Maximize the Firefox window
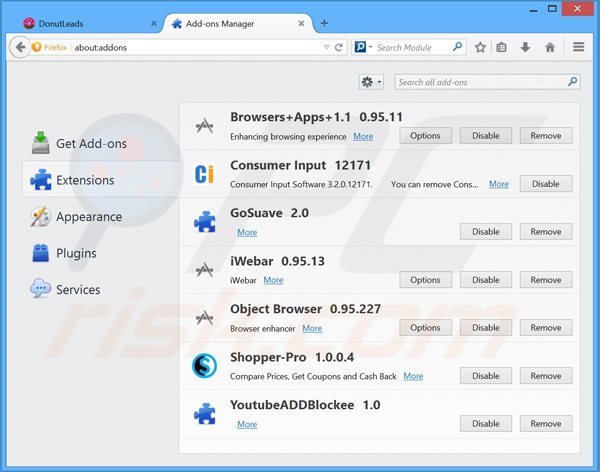 coord(552,8)
